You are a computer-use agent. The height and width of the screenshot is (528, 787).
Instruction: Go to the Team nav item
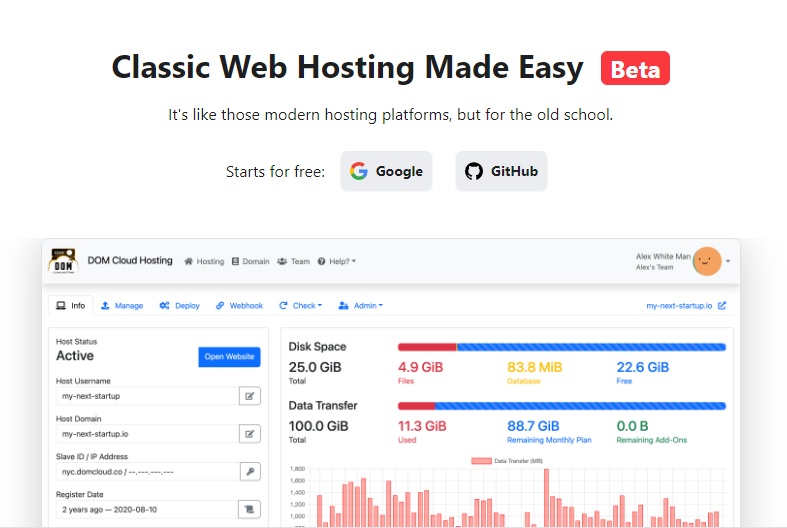pos(294,261)
